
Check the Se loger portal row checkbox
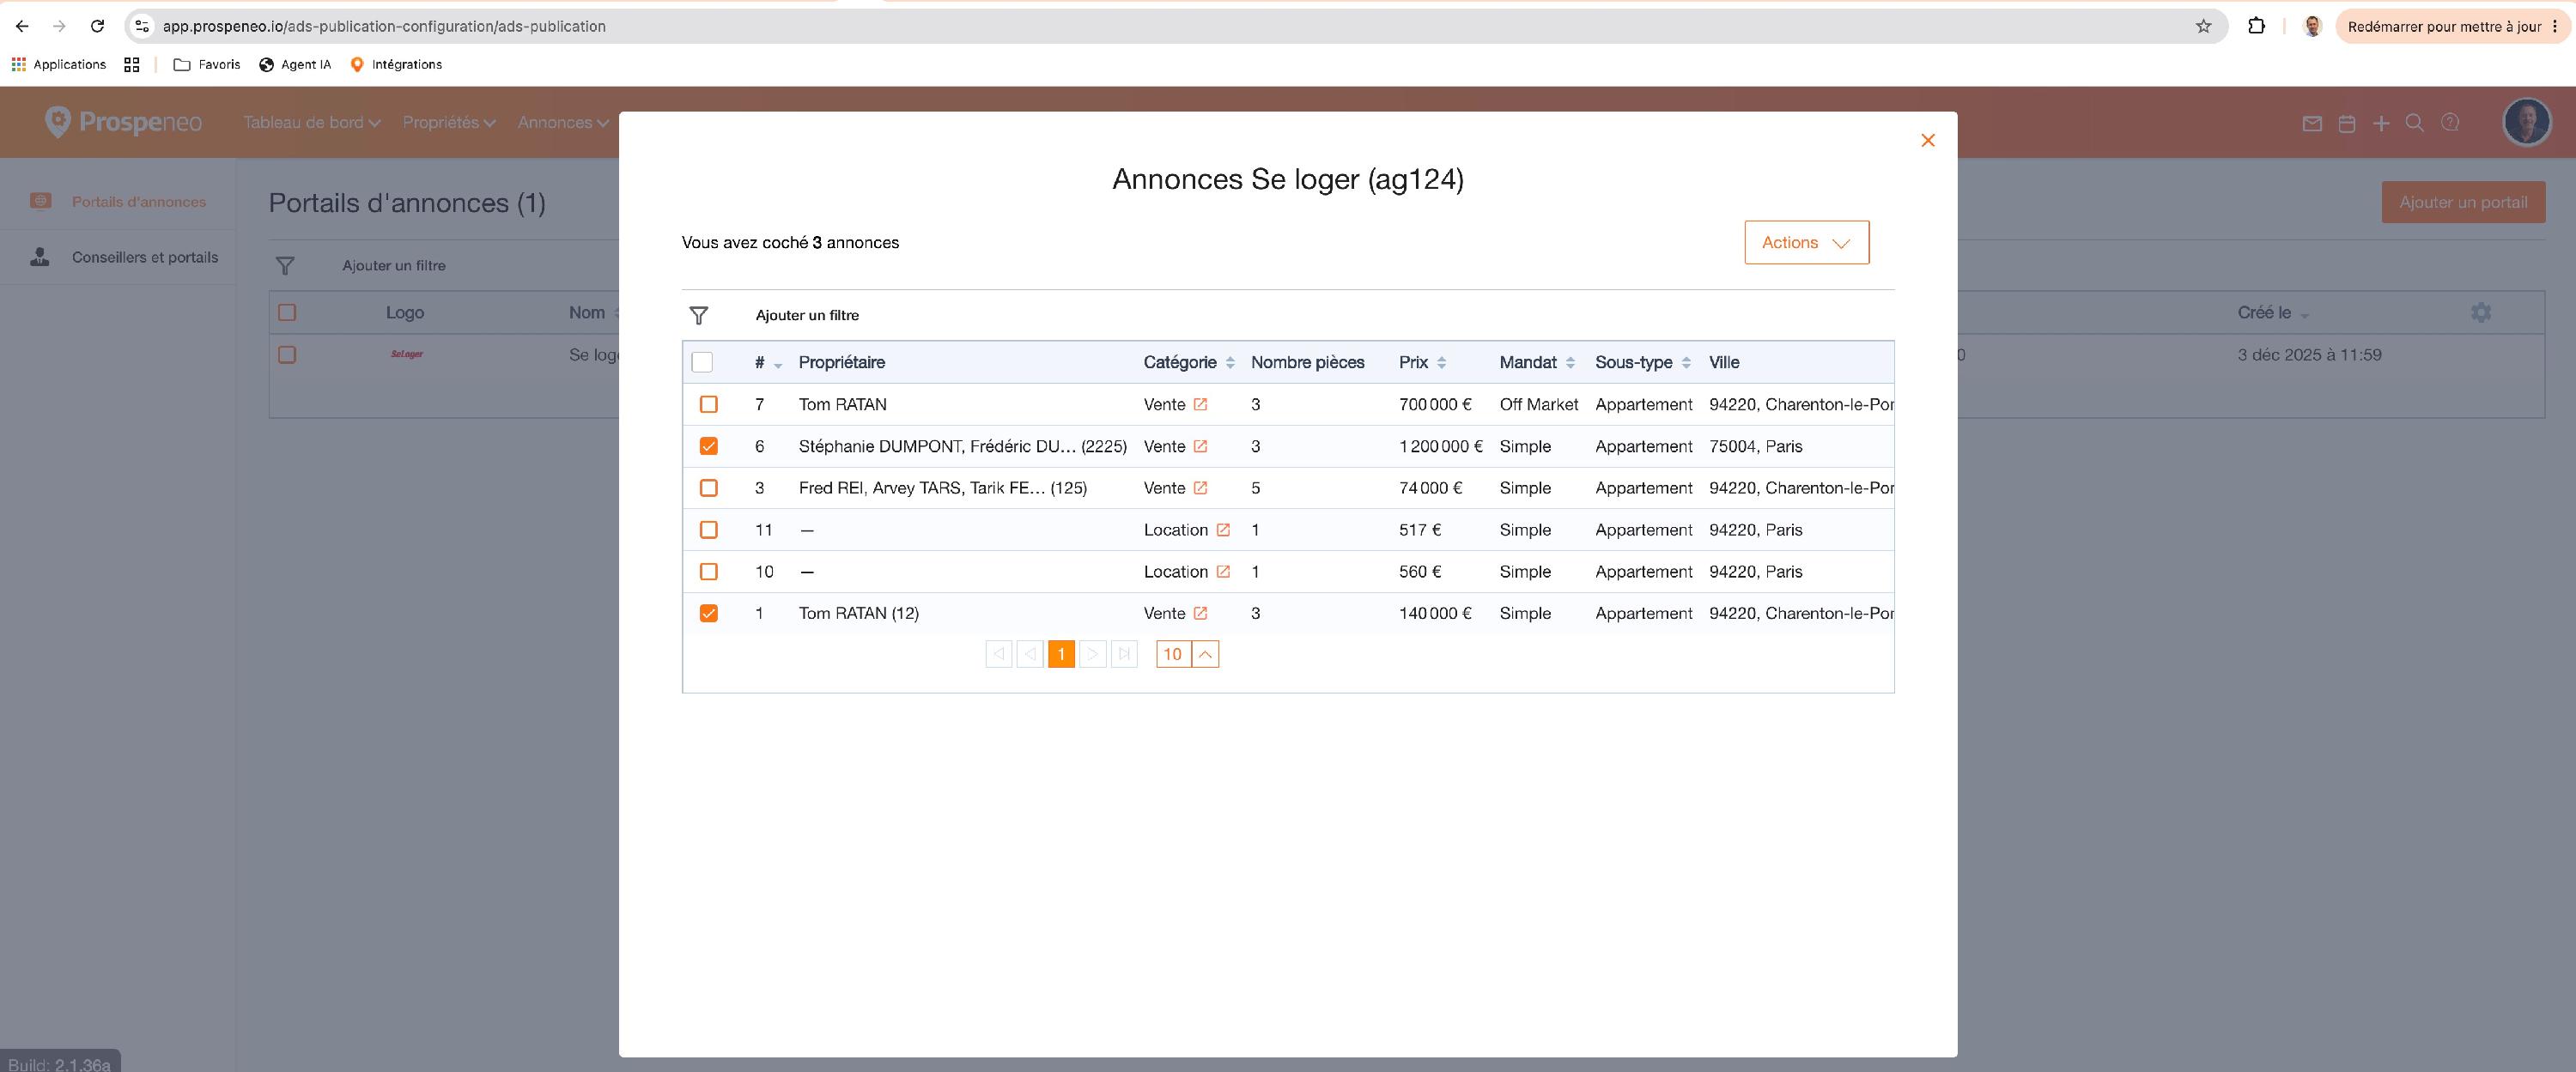287,355
